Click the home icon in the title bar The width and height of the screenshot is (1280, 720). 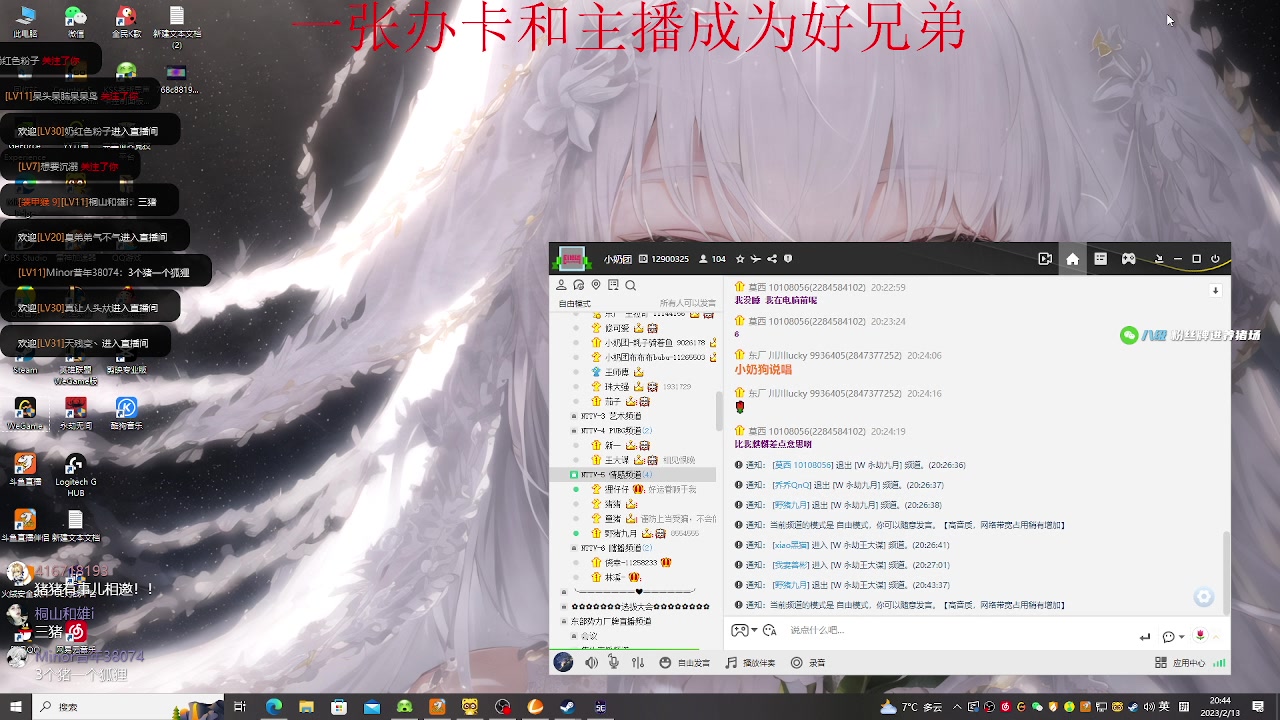click(x=1072, y=258)
